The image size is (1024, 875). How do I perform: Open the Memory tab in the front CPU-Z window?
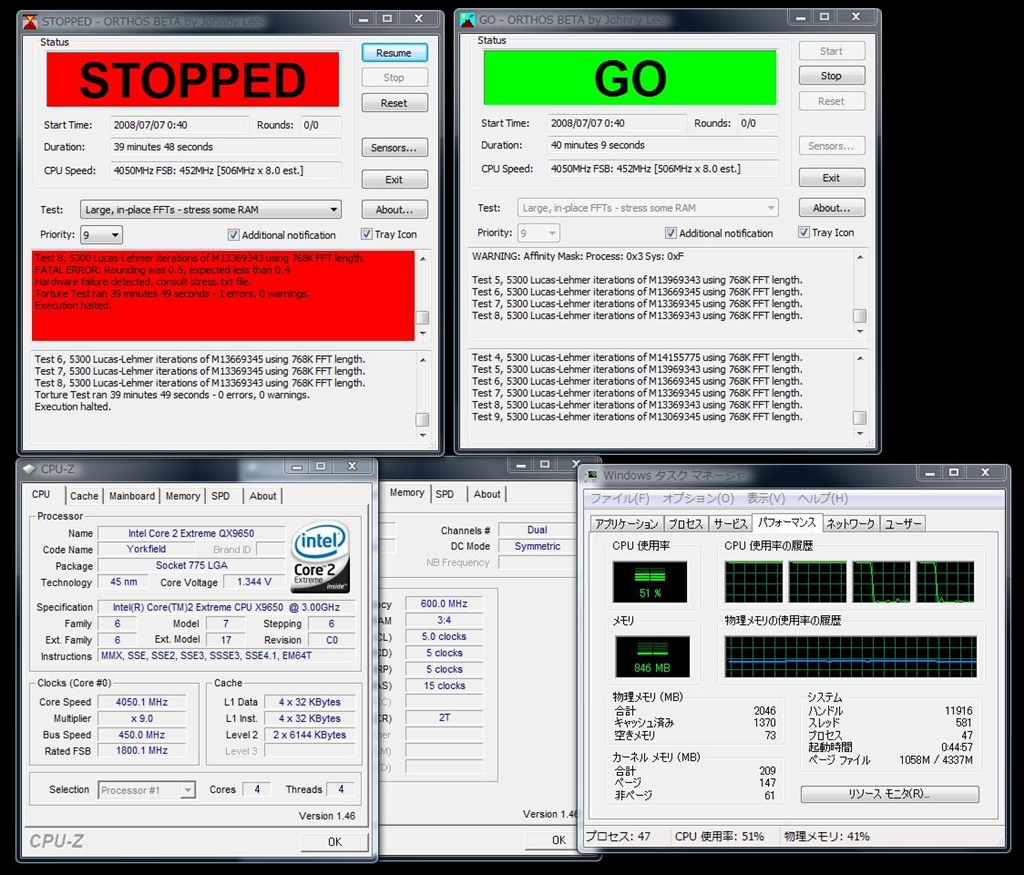pos(183,496)
